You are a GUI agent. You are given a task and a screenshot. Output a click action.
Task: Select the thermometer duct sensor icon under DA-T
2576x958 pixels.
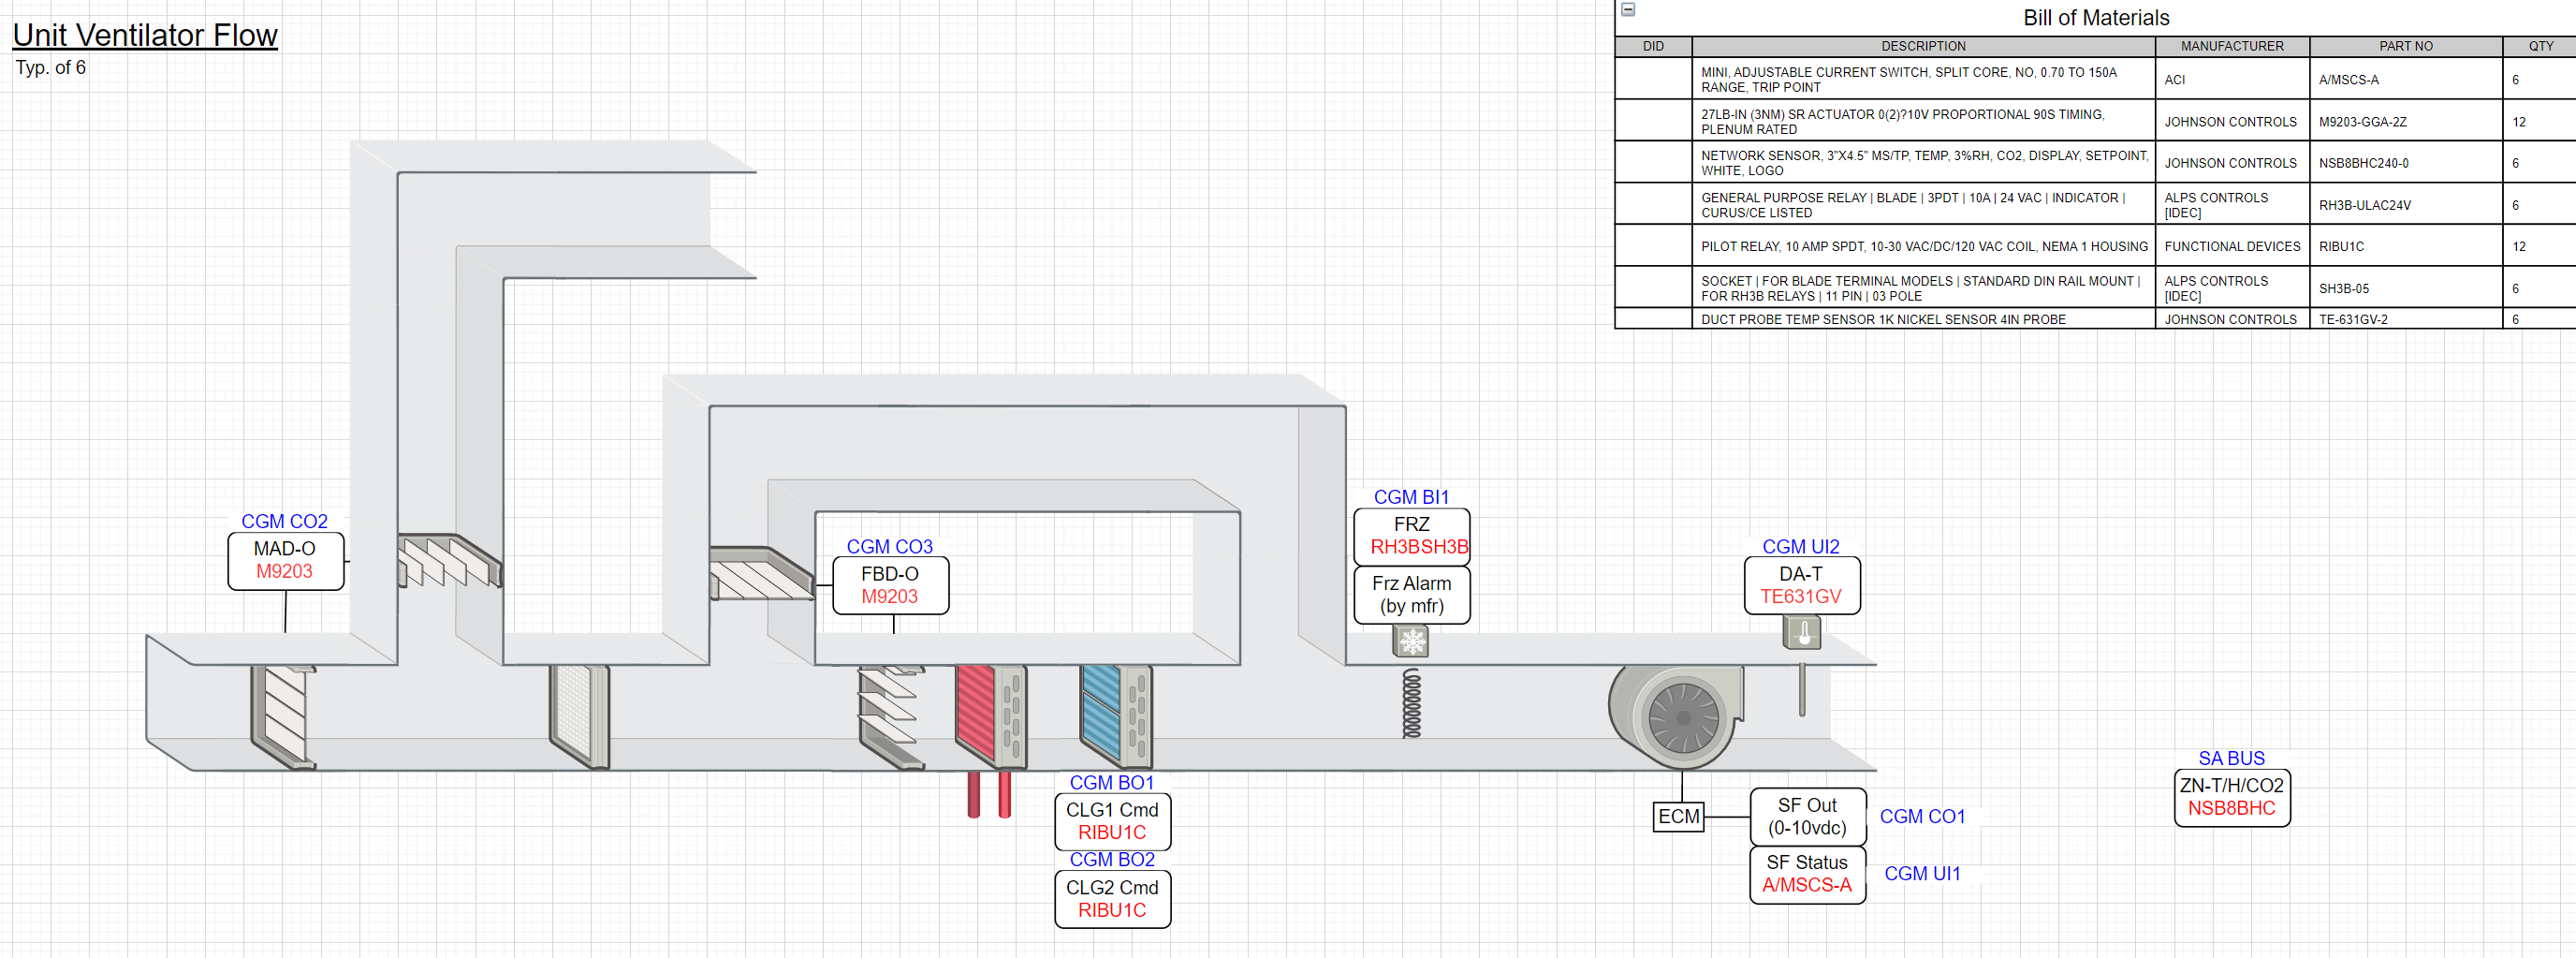(x=1801, y=632)
